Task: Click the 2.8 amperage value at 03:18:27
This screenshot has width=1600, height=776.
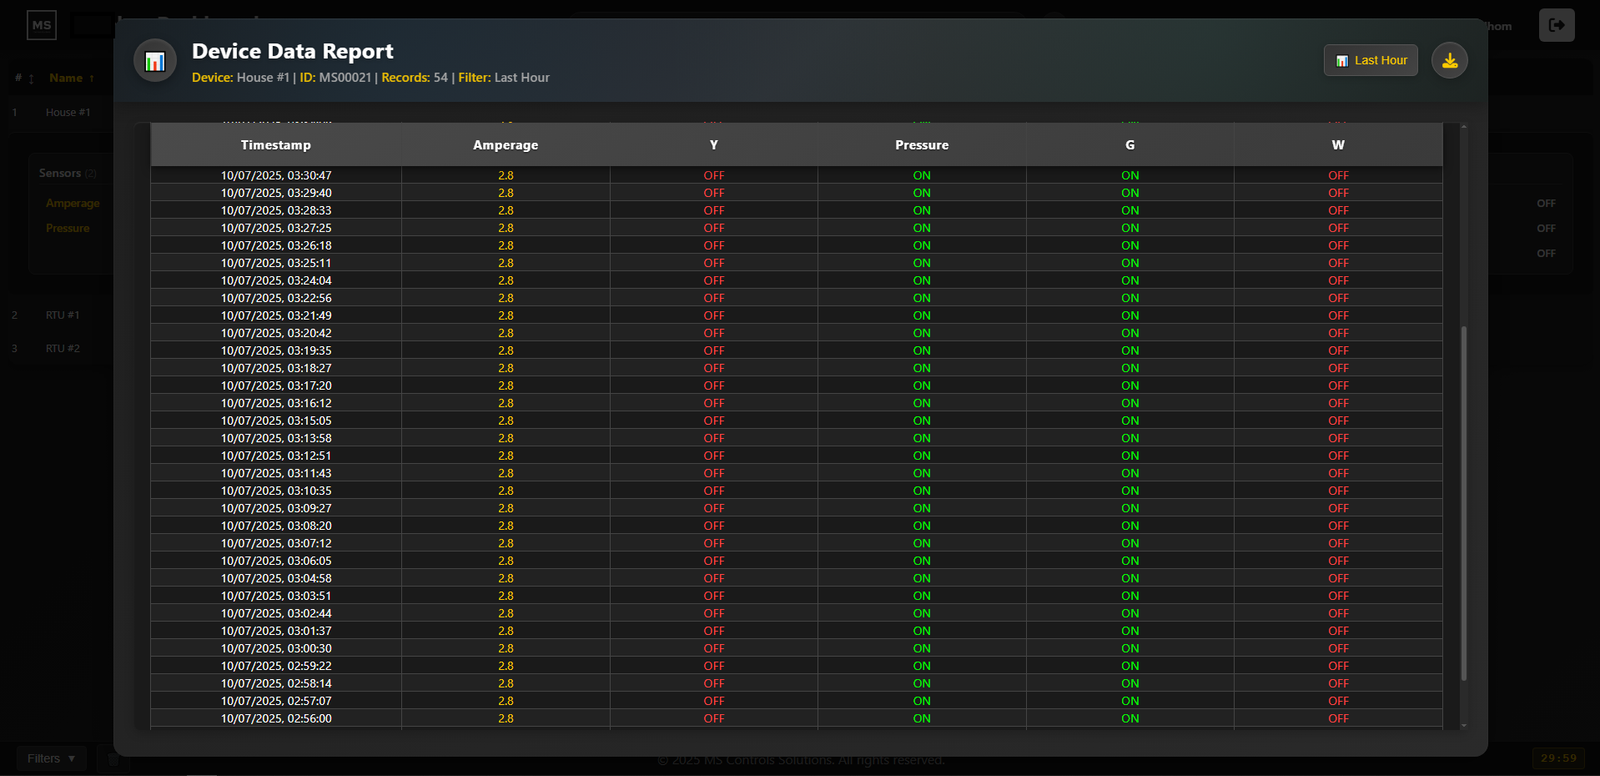Action: click(506, 368)
